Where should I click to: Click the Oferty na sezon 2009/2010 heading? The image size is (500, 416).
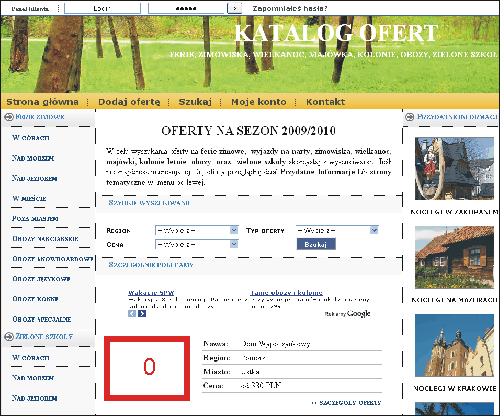[248, 130]
